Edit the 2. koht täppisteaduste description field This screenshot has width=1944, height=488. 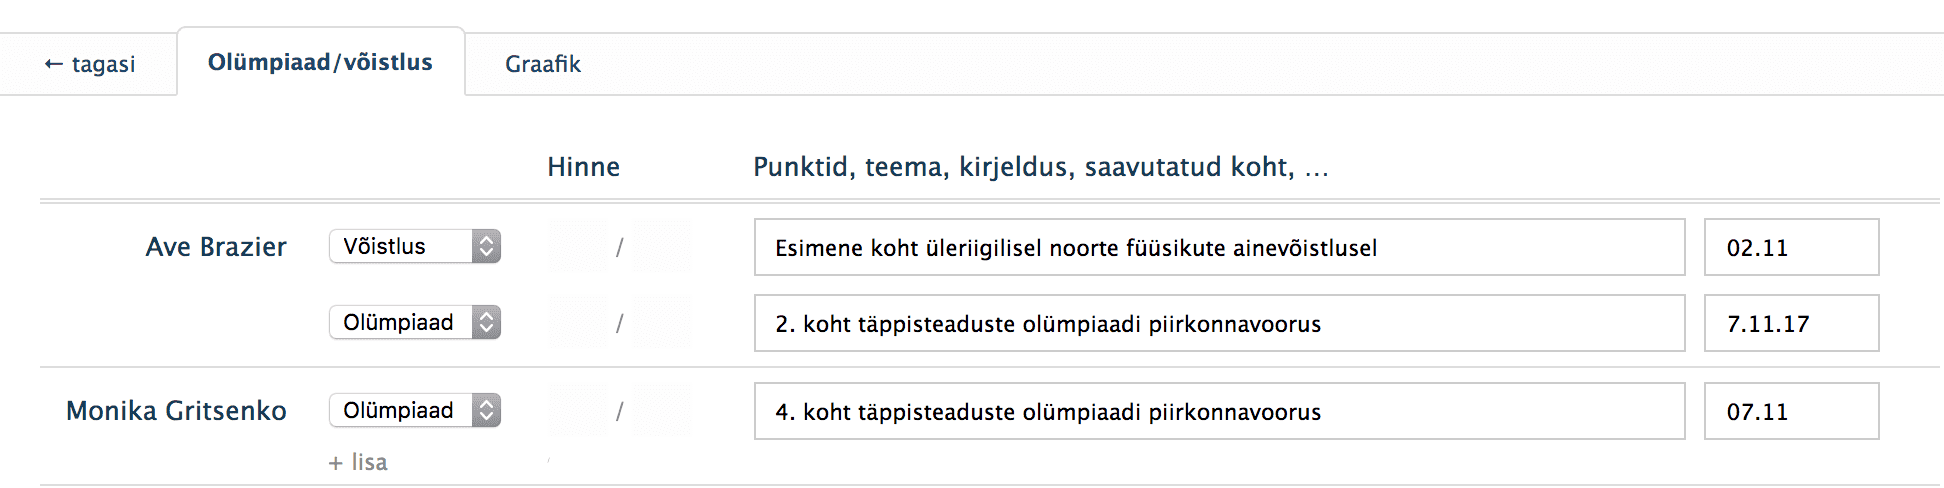[x=1219, y=323]
